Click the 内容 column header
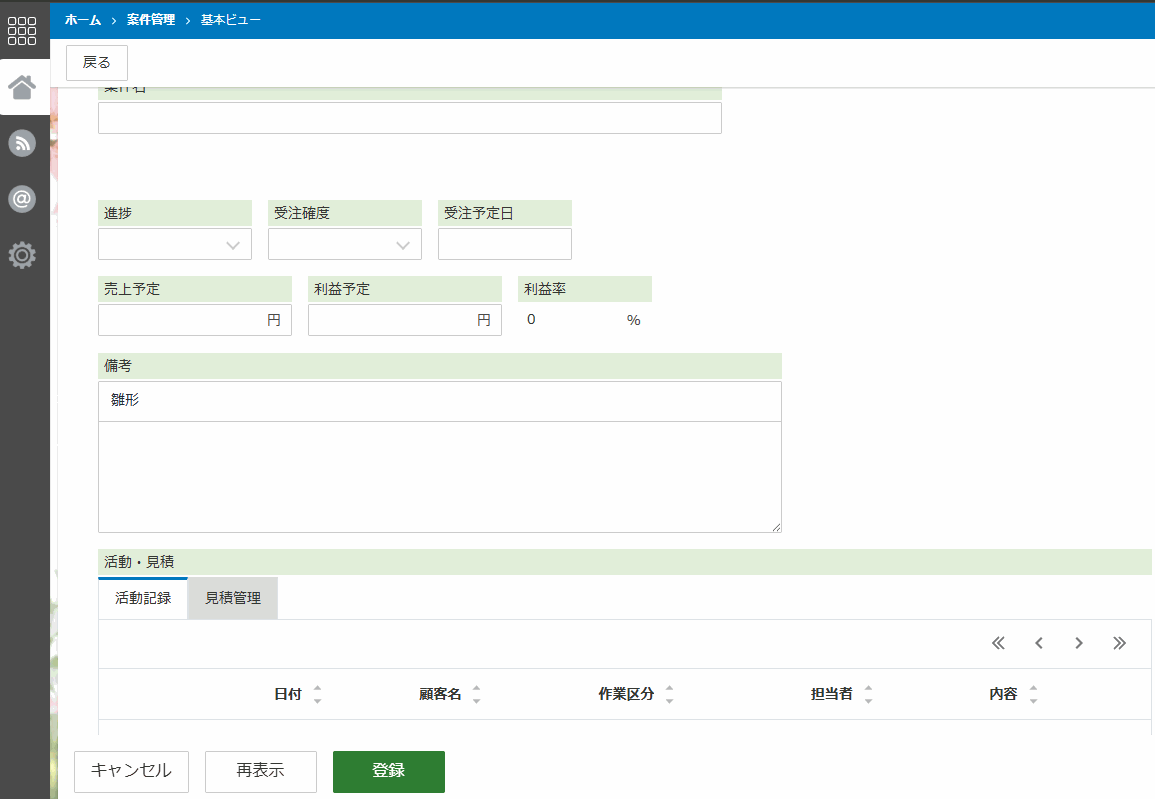Screen dimensions: 1155x799 (1003, 694)
